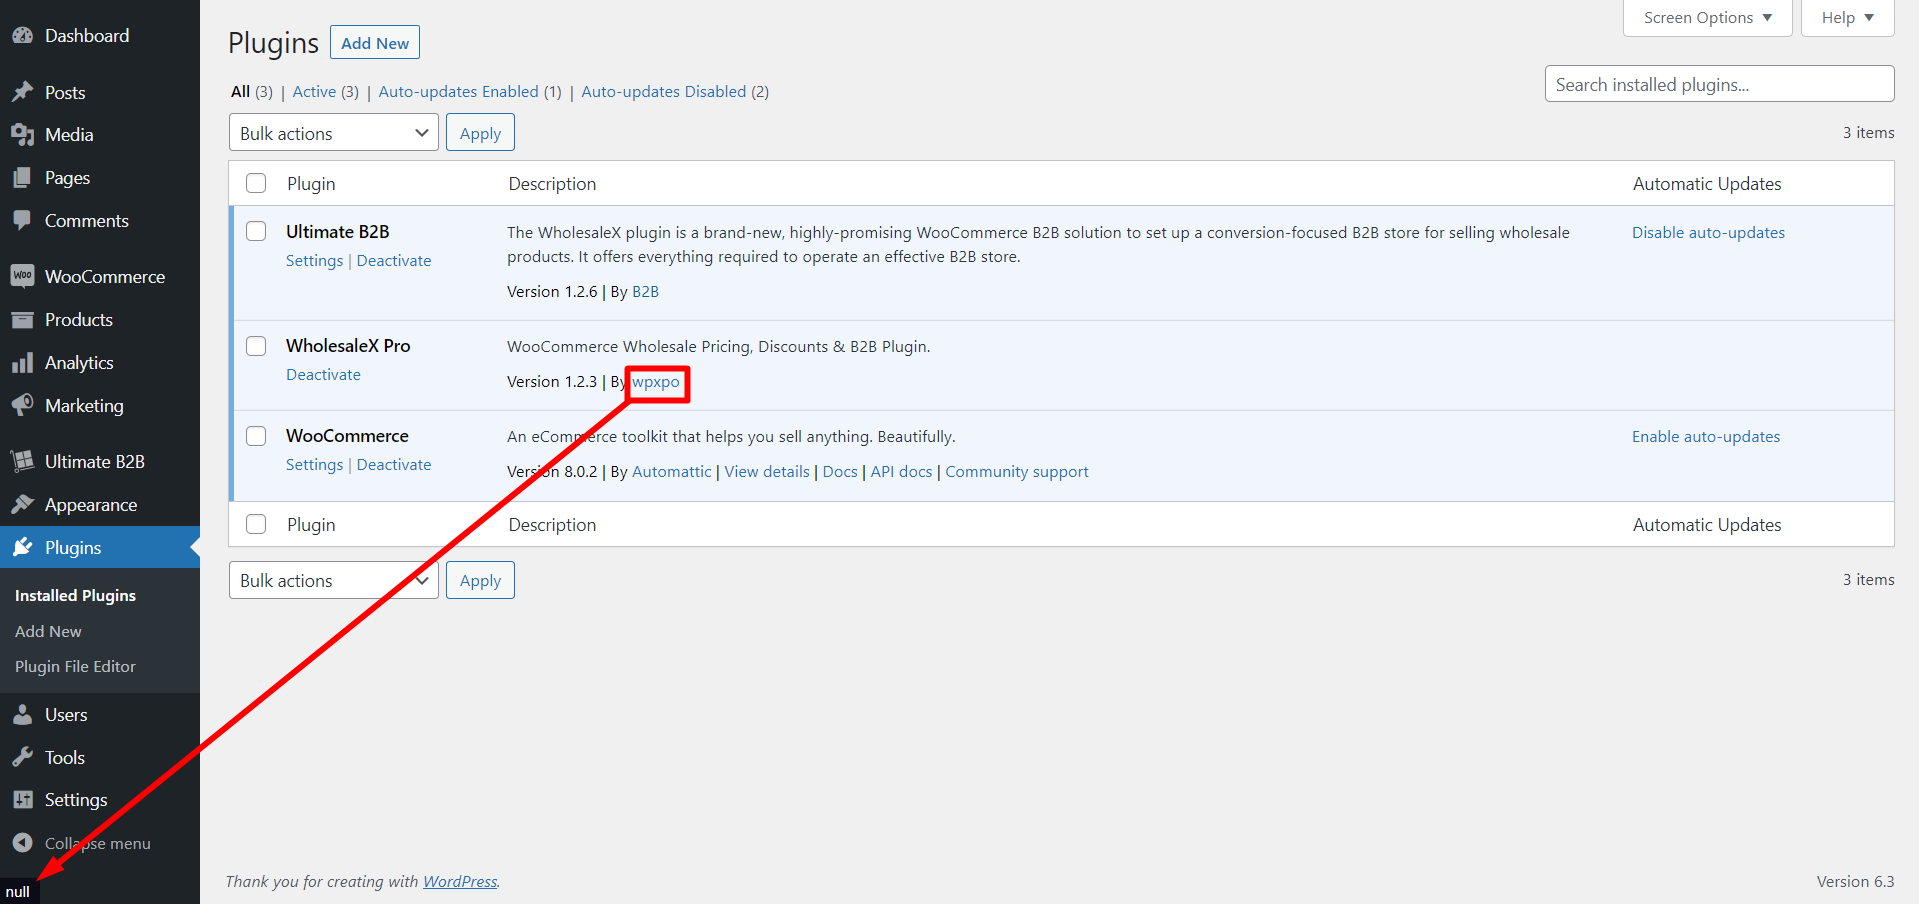Open Ultimate B2B Settings link
The height and width of the screenshot is (904, 1919).
(314, 261)
